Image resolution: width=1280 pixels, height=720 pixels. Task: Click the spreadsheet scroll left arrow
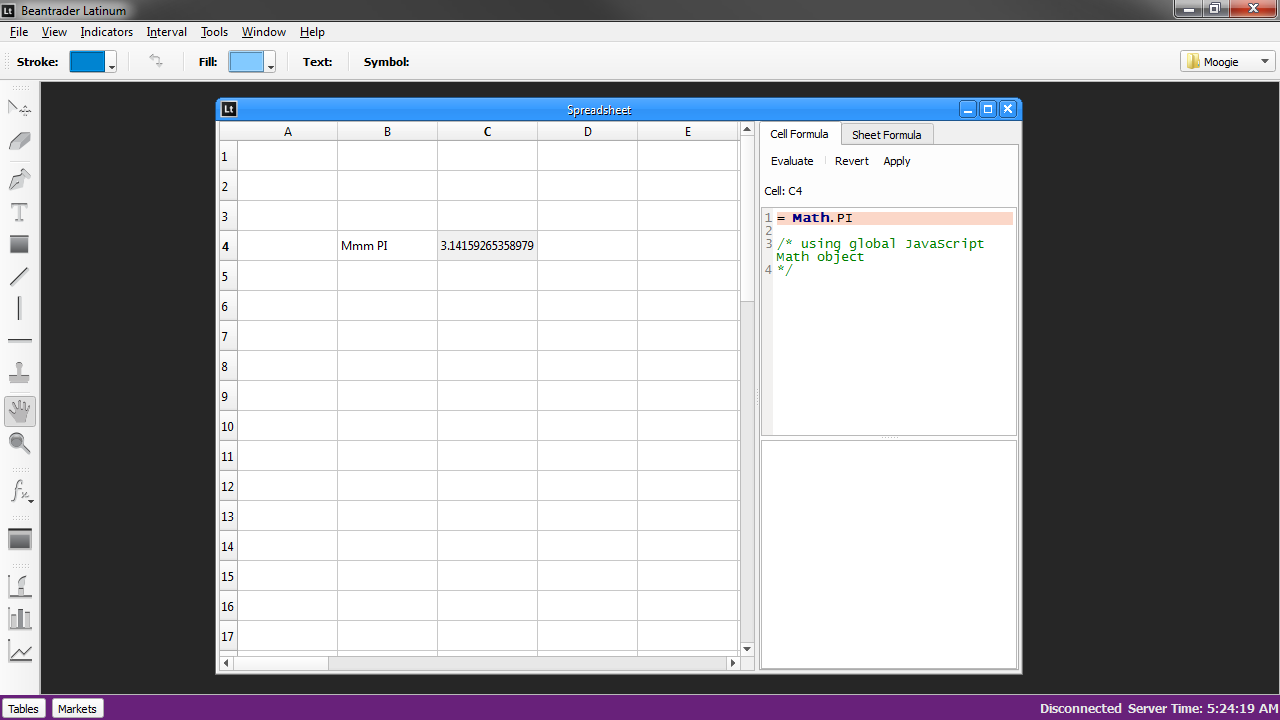(x=226, y=663)
